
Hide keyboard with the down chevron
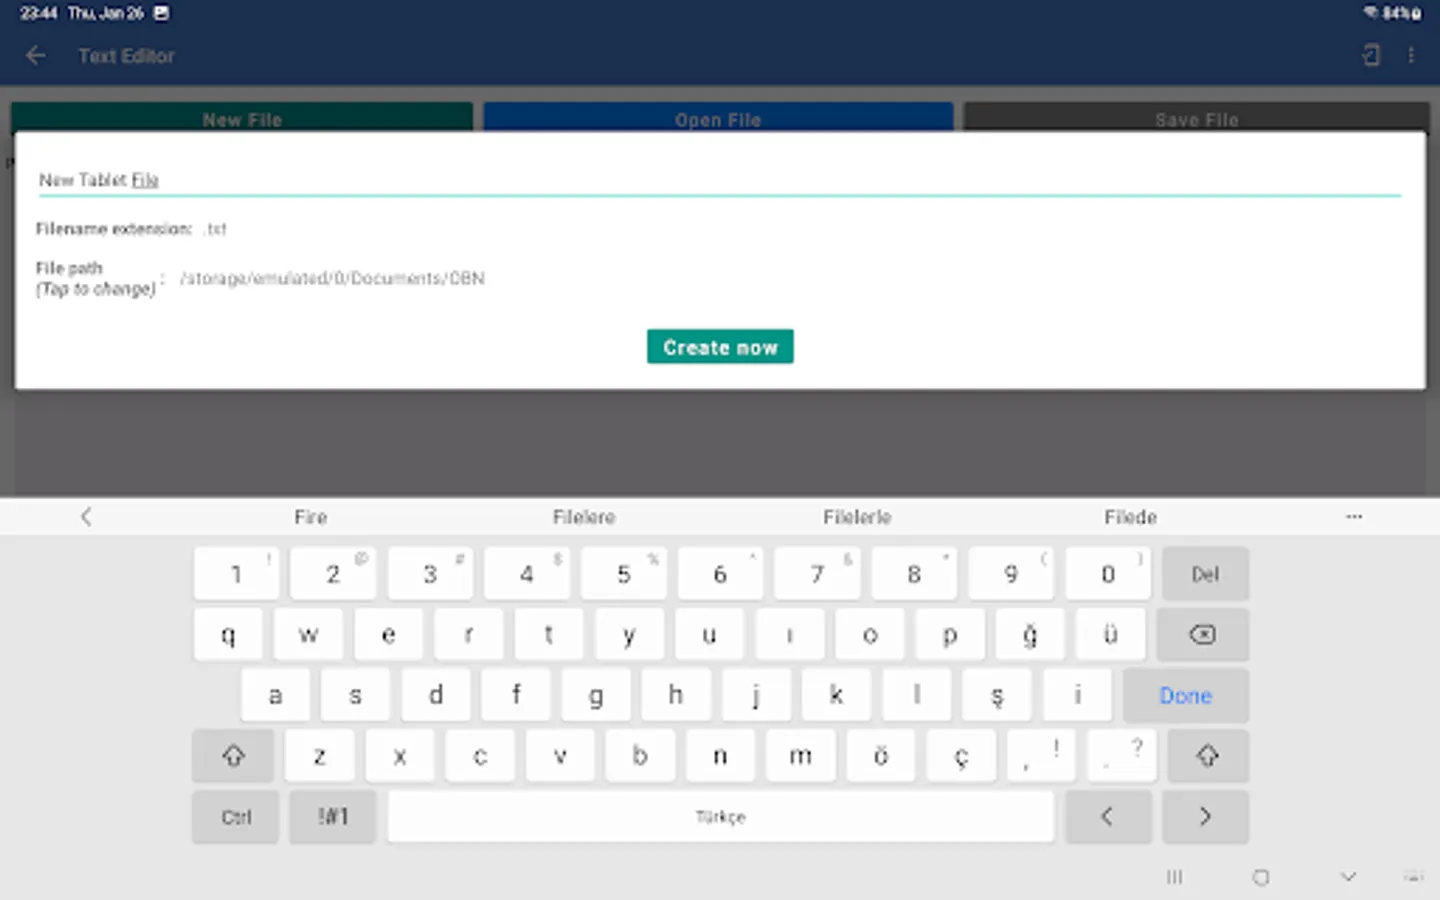point(1348,877)
